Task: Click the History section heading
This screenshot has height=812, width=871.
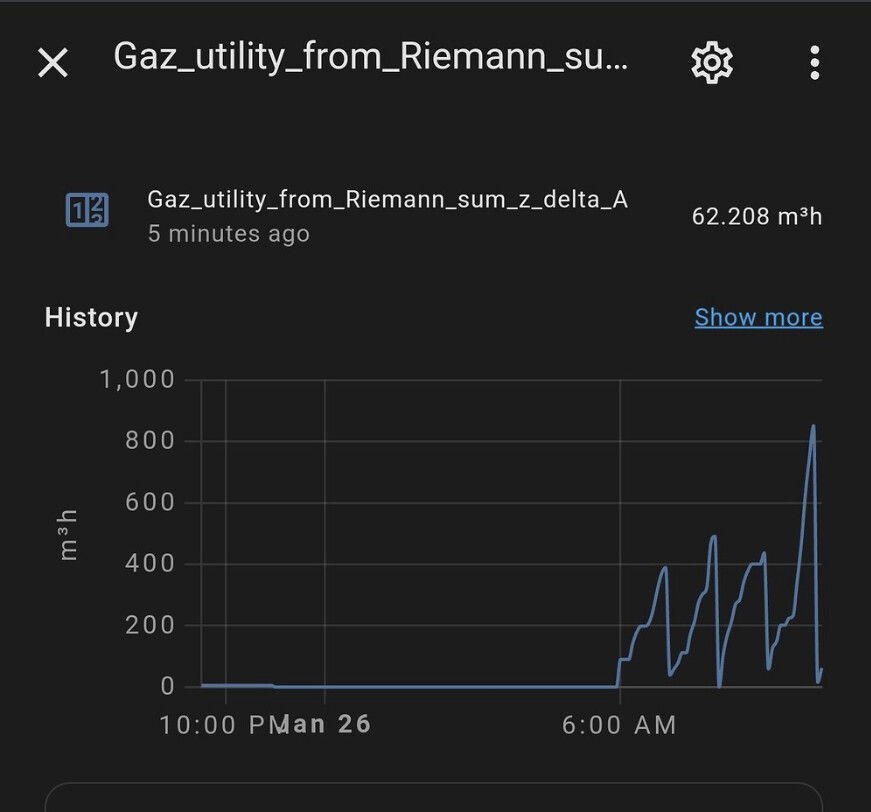Action: [x=91, y=318]
